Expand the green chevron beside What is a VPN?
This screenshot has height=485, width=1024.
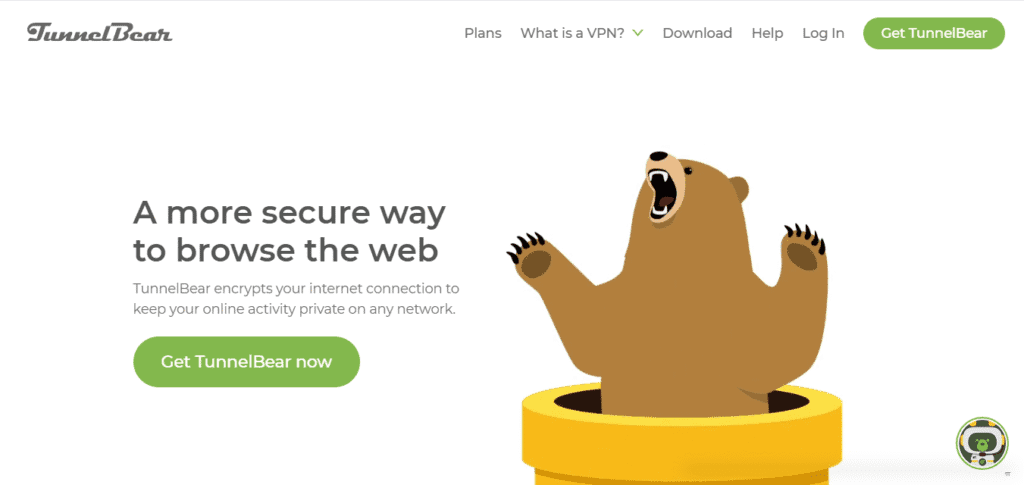[x=637, y=33]
